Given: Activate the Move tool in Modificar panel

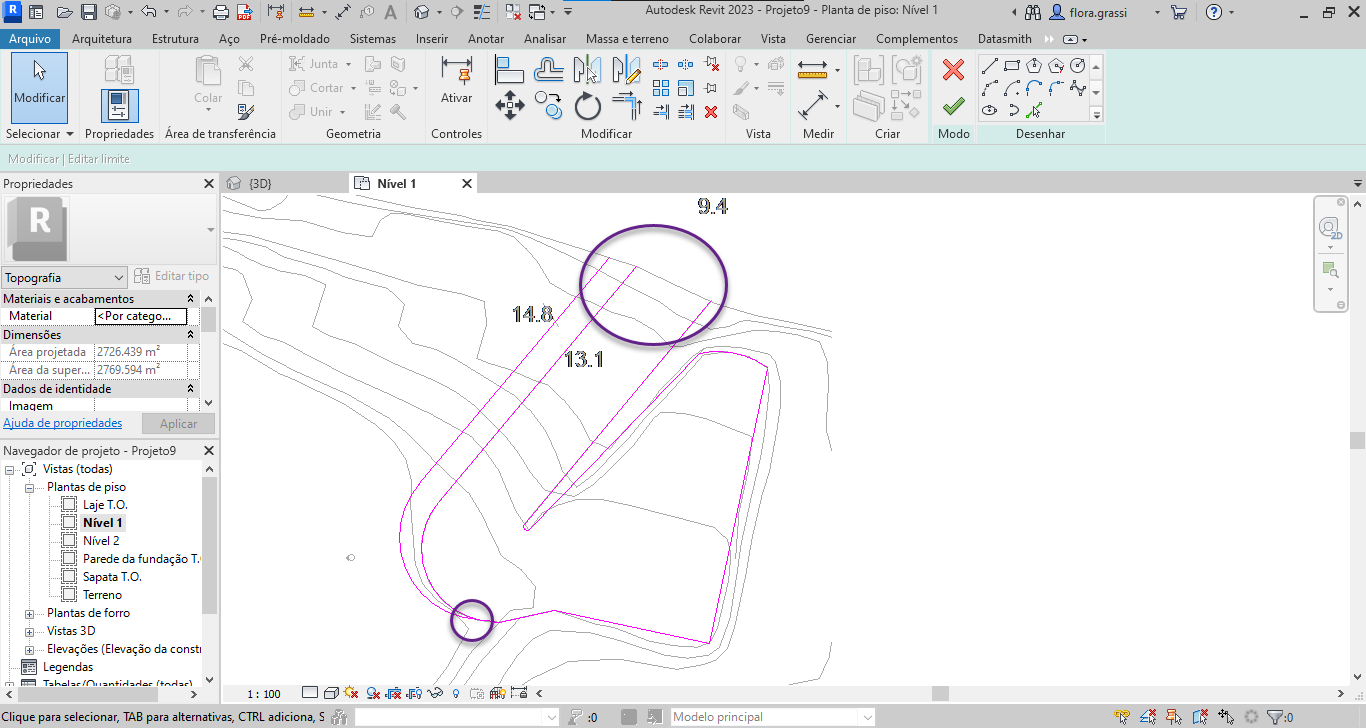Looking at the screenshot, I should pyautogui.click(x=509, y=106).
